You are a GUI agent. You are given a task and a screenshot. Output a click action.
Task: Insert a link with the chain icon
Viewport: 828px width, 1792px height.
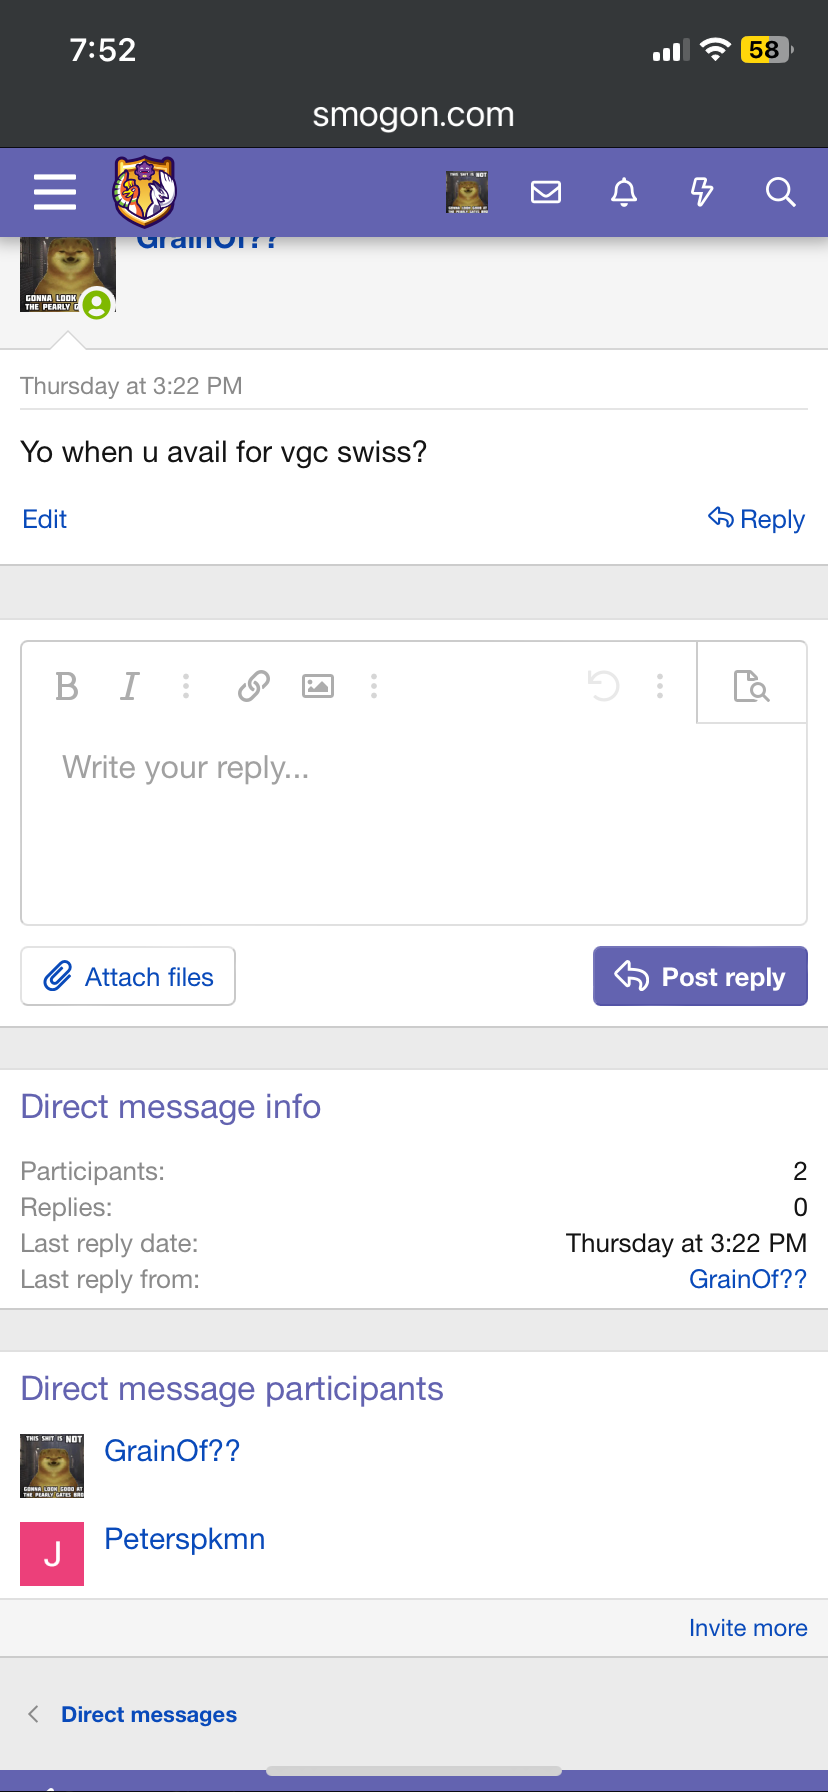pos(254,686)
